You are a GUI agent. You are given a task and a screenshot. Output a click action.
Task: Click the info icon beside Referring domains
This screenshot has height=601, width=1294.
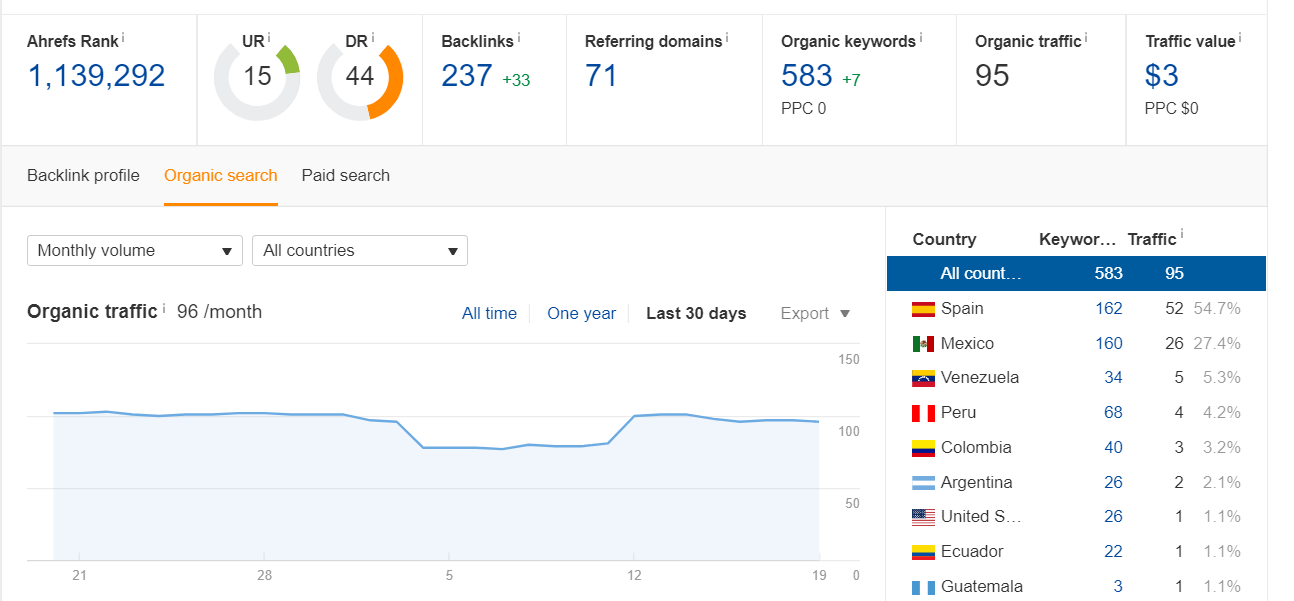tap(727, 38)
